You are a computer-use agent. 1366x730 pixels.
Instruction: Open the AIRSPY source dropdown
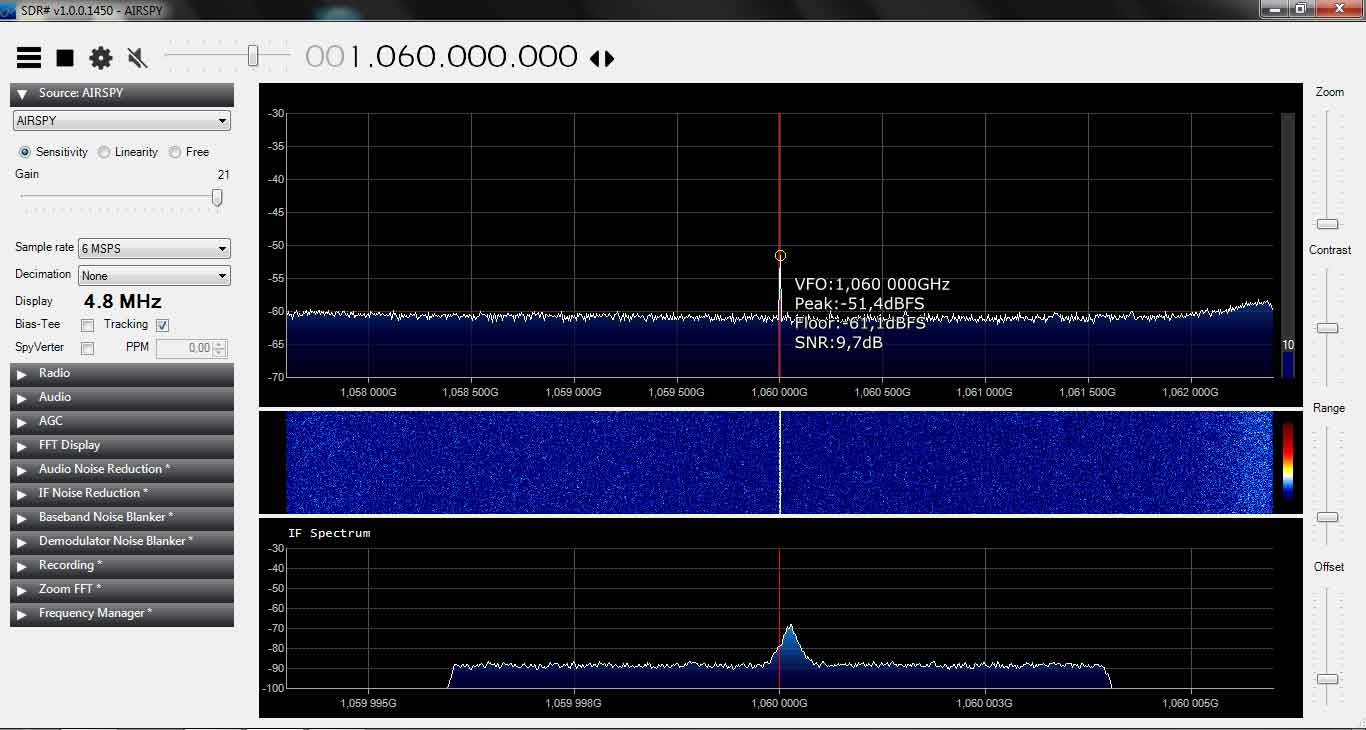pyautogui.click(x=122, y=121)
